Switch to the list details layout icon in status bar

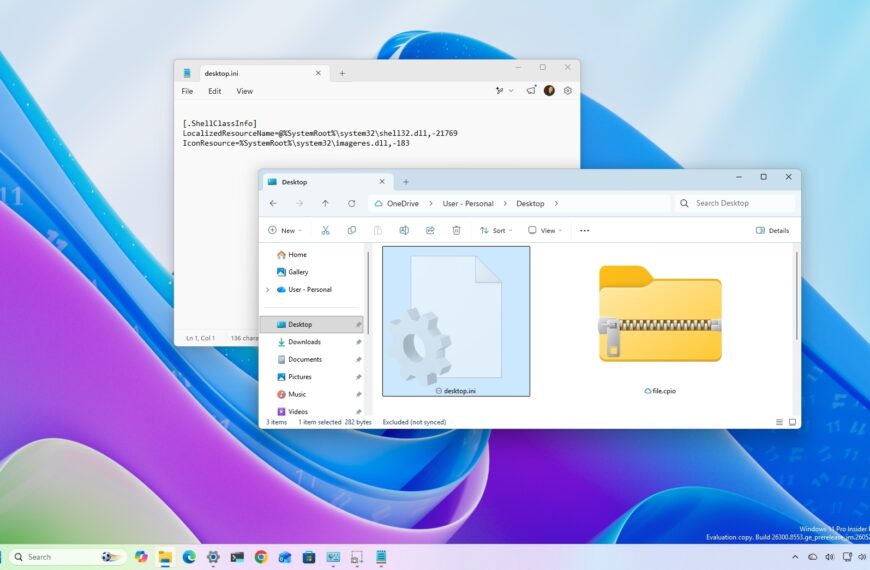[x=779, y=422]
